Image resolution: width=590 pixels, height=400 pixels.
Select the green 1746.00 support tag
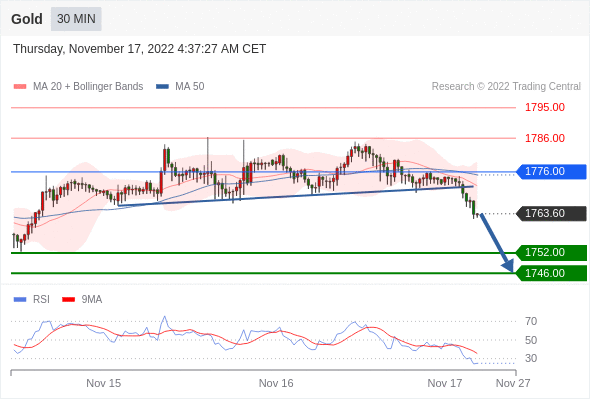pyautogui.click(x=551, y=273)
